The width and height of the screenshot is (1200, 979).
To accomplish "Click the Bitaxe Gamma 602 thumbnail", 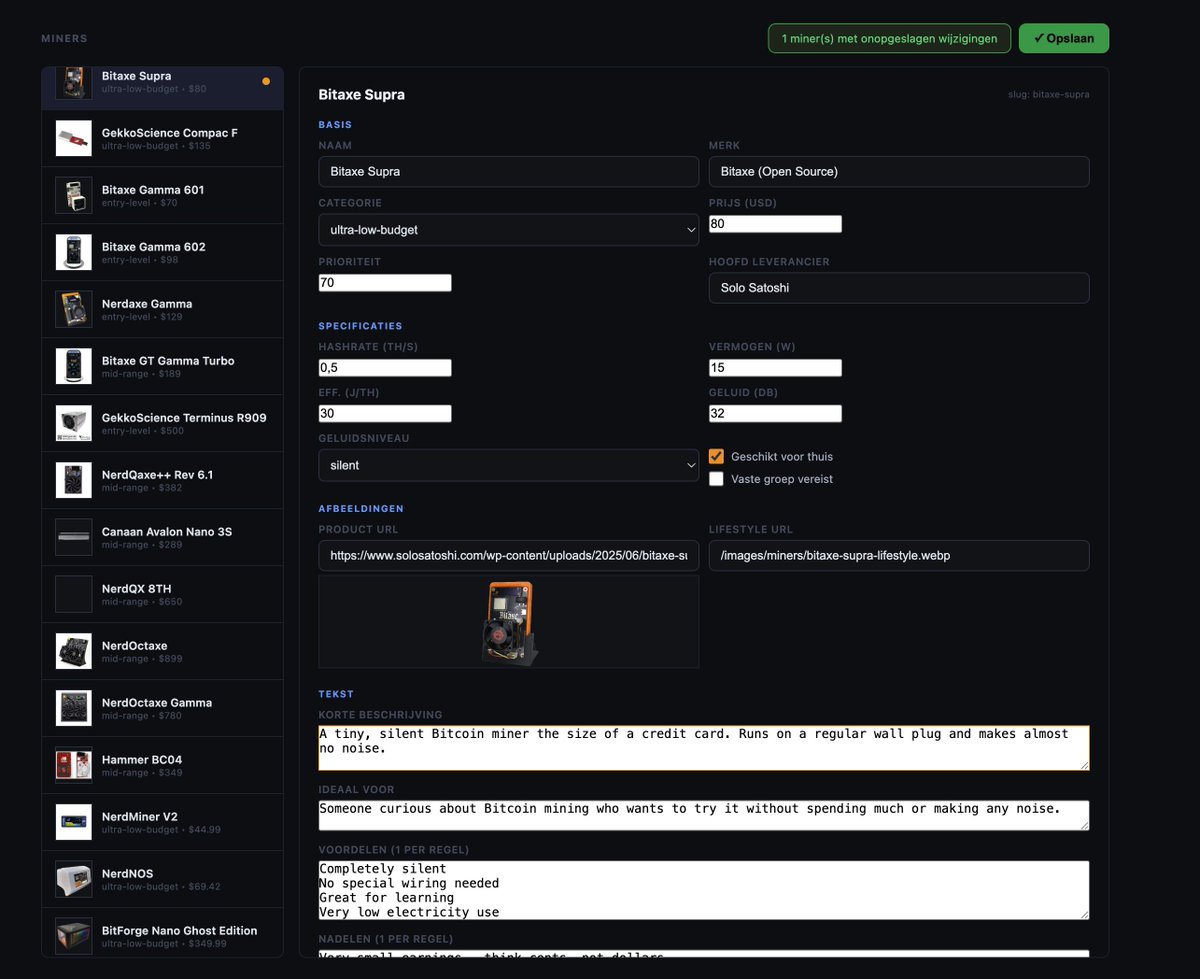I will pos(74,252).
